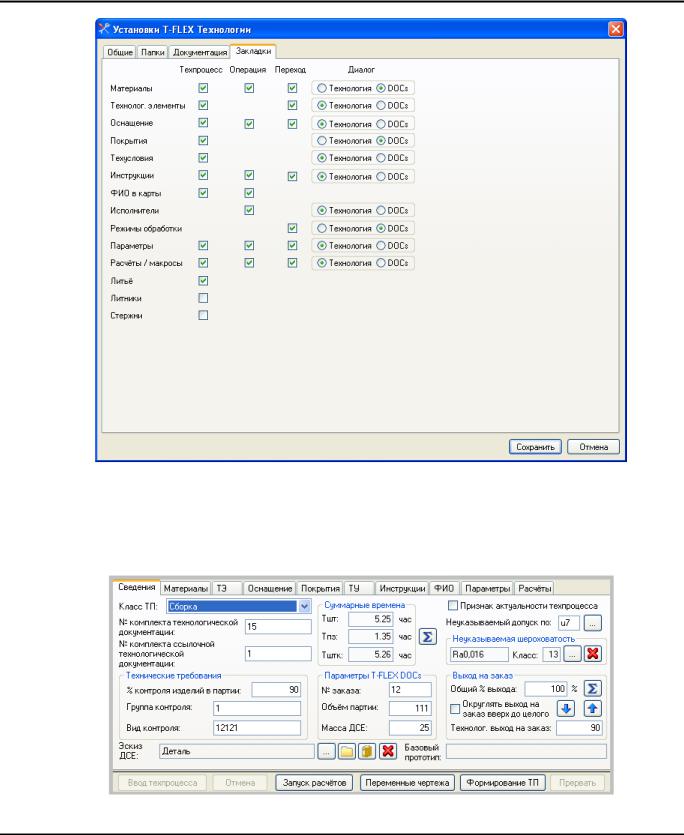Toggle ФИО в карты checkbox under Операция
Screen dimensions: 684x835
(249, 193)
